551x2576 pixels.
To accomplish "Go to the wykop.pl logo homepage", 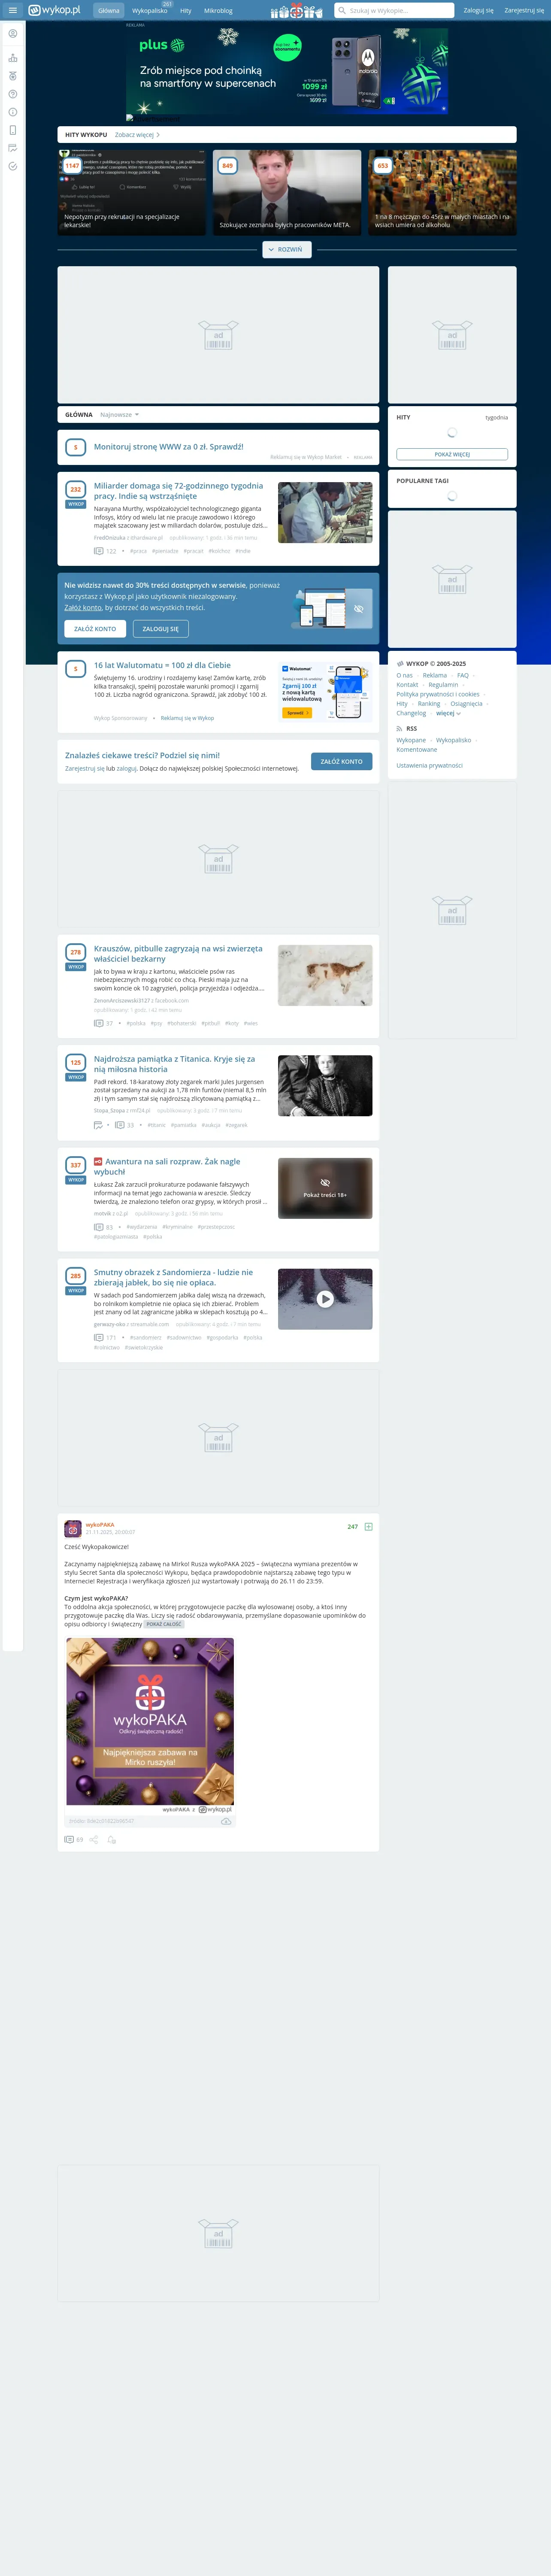I will (x=55, y=10).
